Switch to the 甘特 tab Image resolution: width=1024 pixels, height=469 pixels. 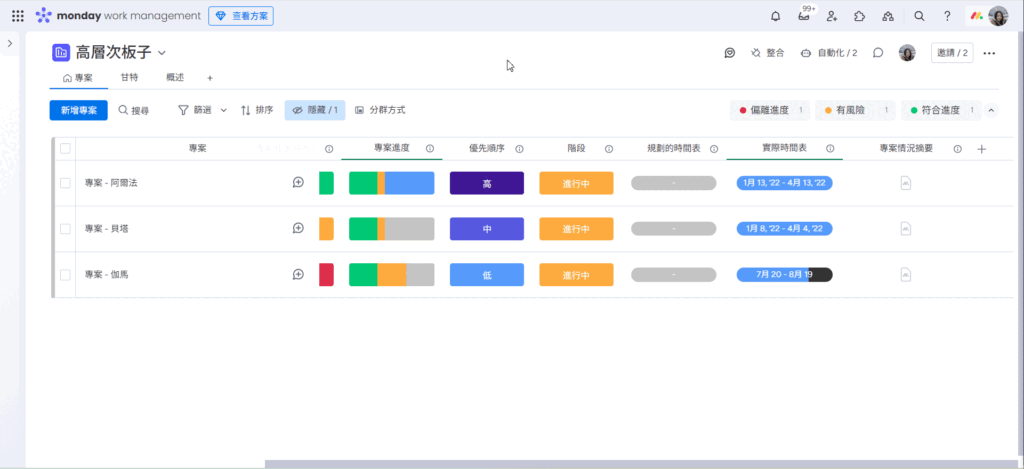coord(129,77)
